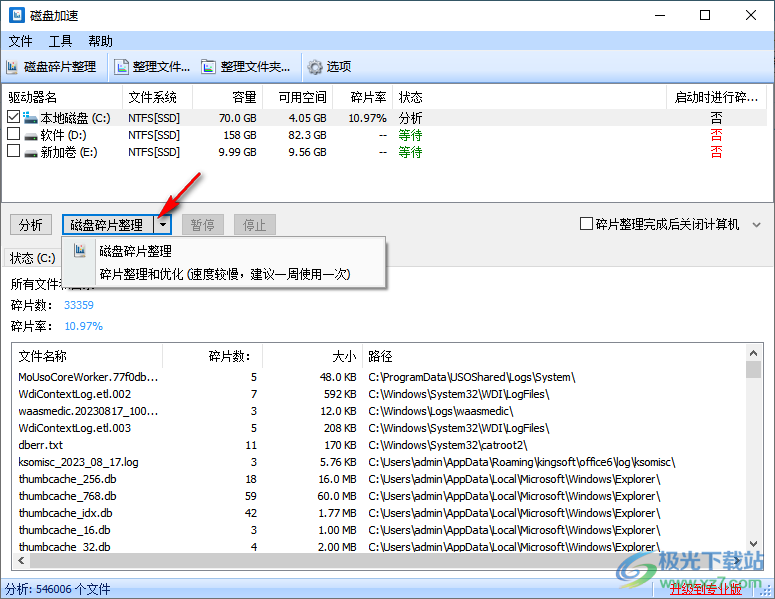Click the blue 10.97% fragmentation rate value

[84, 326]
